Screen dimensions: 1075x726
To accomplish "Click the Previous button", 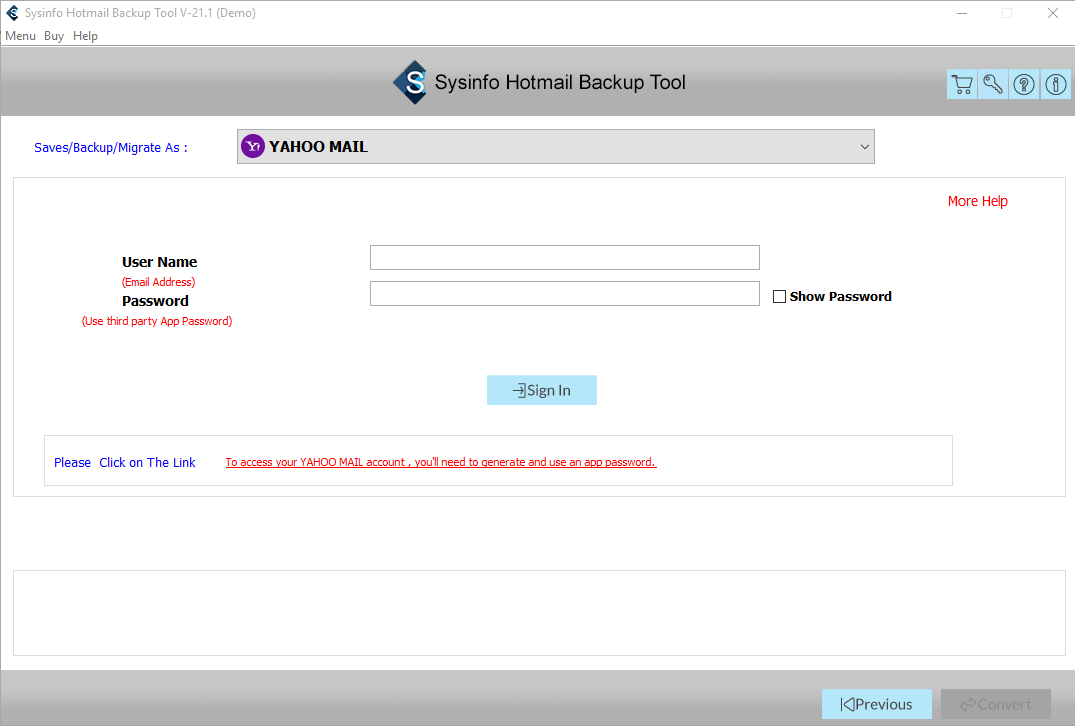I will click(877, 704).
